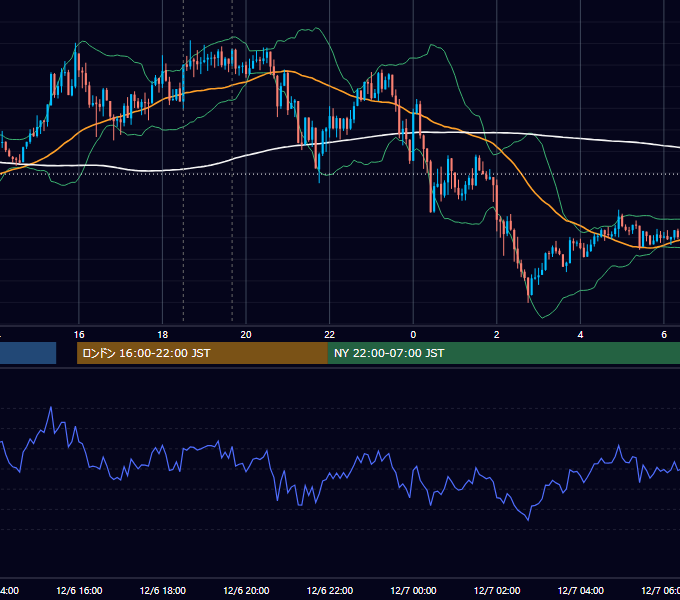Screen dimensions: 680x600
Task: Click the 12/7 02:00 timestamp on the lower axis
Action: click(x=497, y=591)
